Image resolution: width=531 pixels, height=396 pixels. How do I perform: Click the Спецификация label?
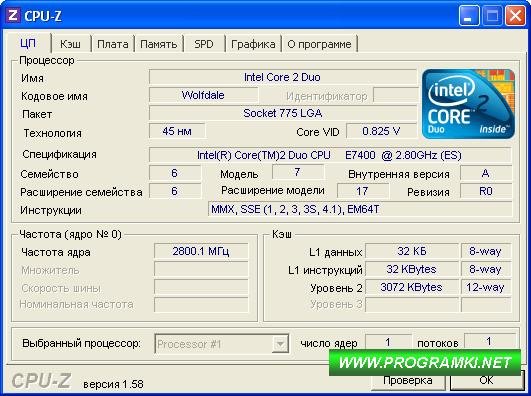[60, 154]
